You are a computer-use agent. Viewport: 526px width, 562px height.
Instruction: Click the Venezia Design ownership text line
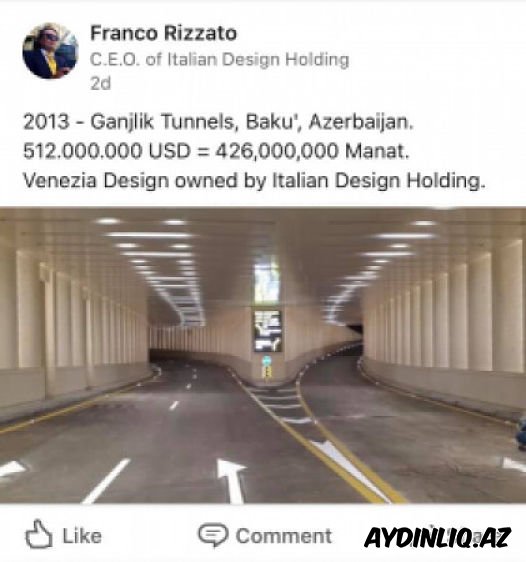(254, 180)
